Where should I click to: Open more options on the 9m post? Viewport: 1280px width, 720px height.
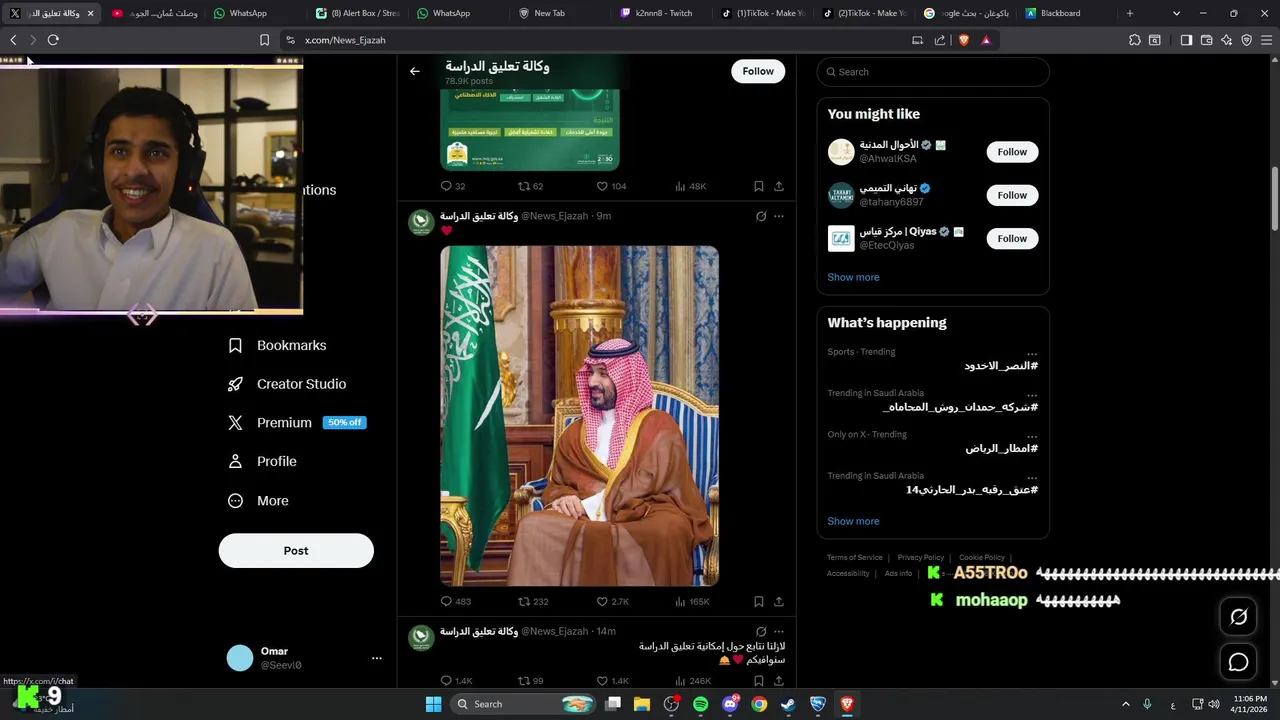pos(779,216)
